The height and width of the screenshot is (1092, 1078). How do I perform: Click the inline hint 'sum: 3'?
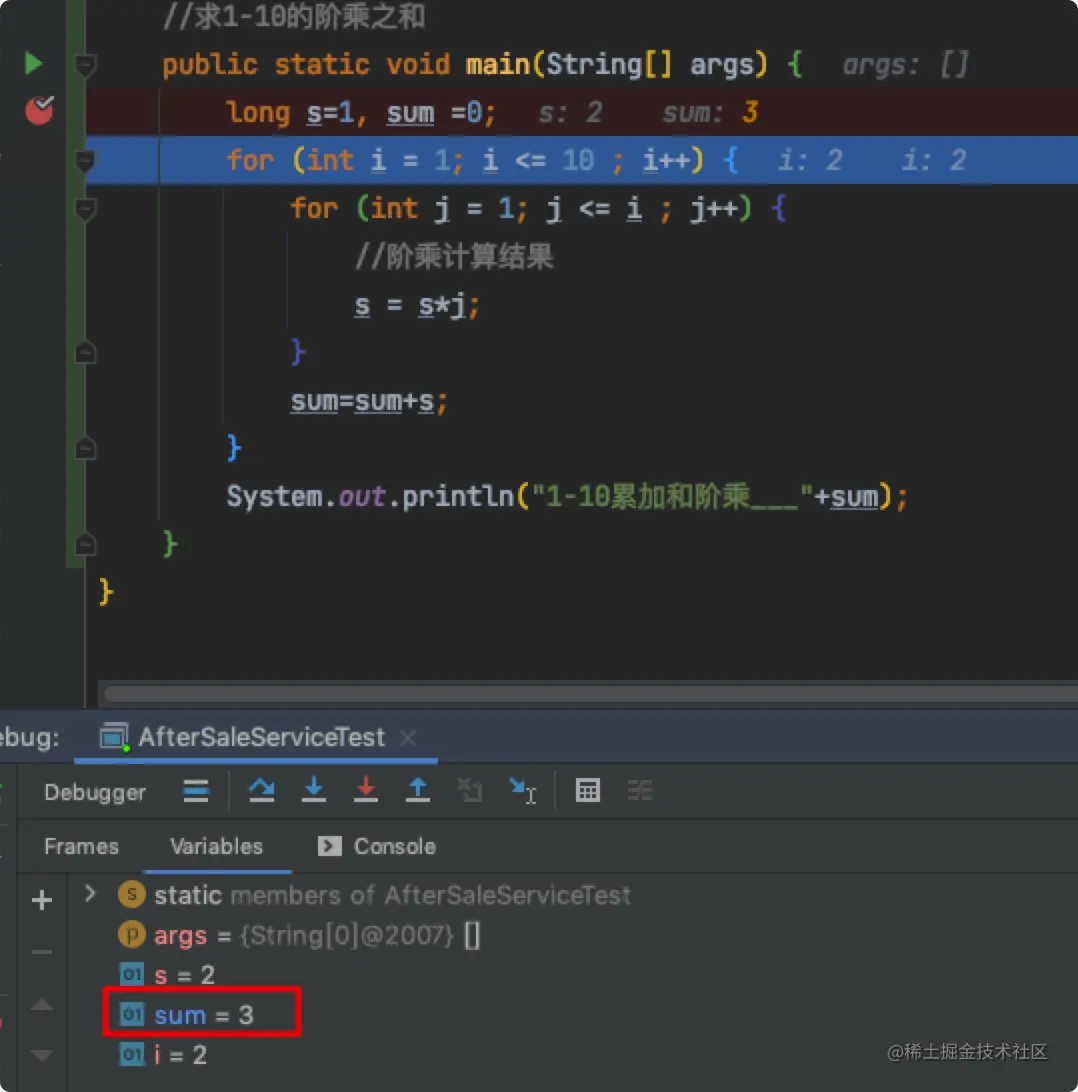[x=710, y=113]
